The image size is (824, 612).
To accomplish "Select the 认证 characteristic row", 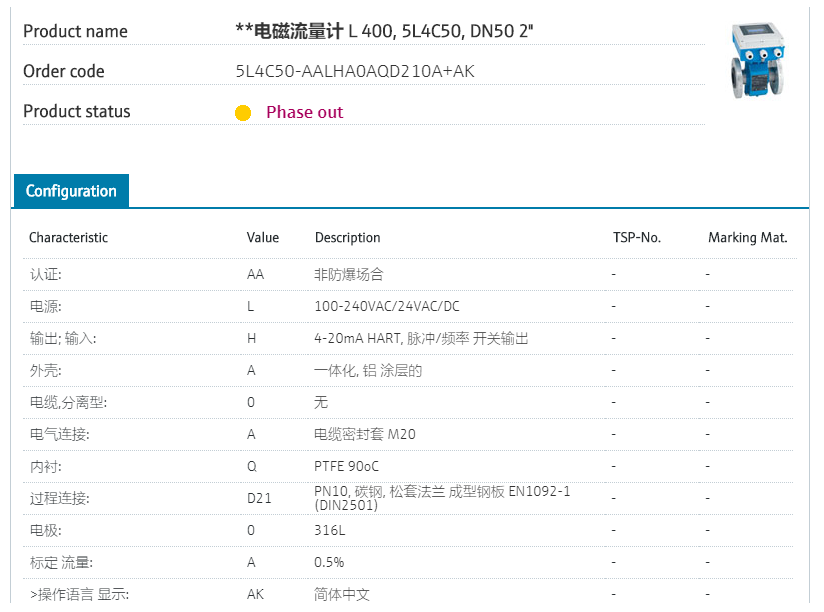I will [x=46, y=274].
